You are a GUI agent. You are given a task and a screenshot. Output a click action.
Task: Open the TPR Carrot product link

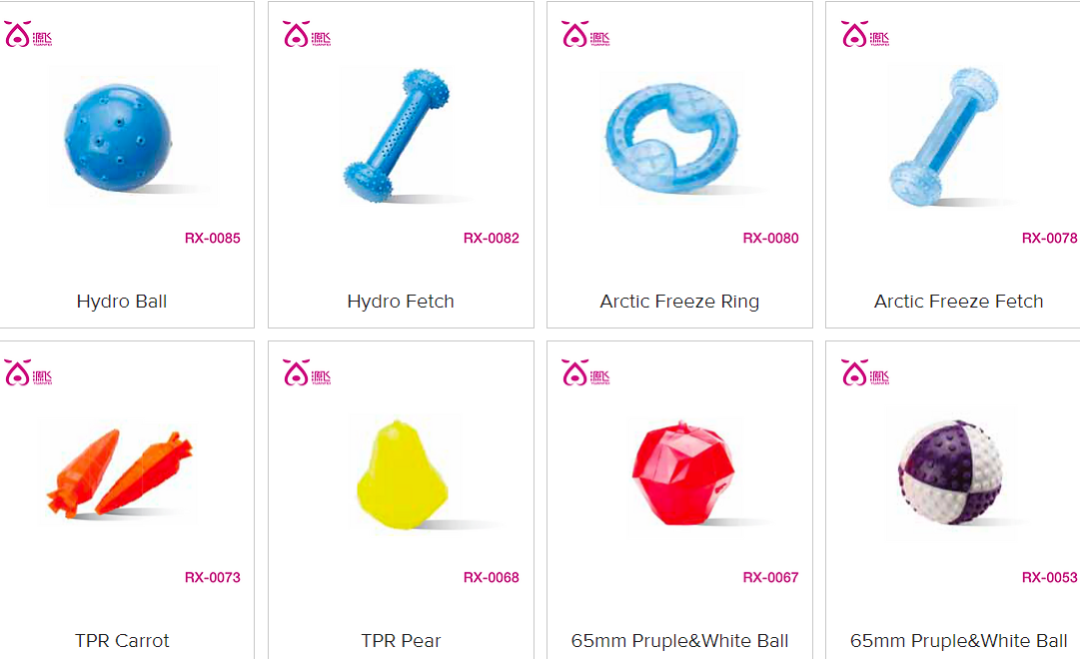pyautogui.click(x=122, y=641)
